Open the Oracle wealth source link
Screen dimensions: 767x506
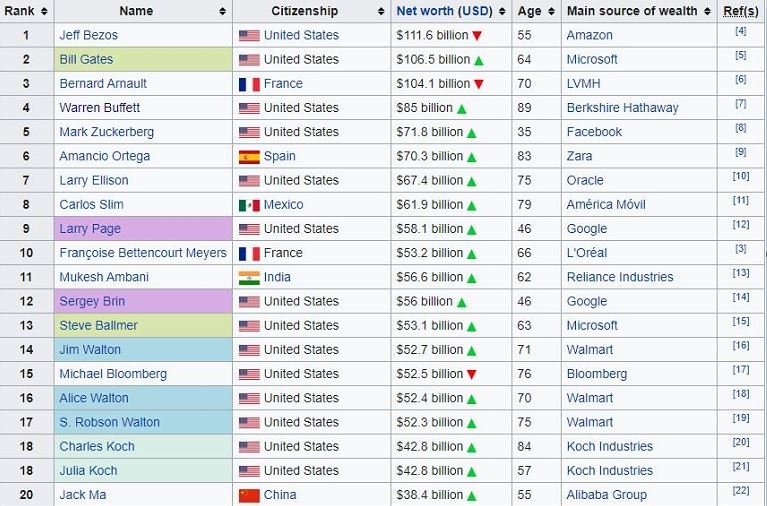point(585,181)
